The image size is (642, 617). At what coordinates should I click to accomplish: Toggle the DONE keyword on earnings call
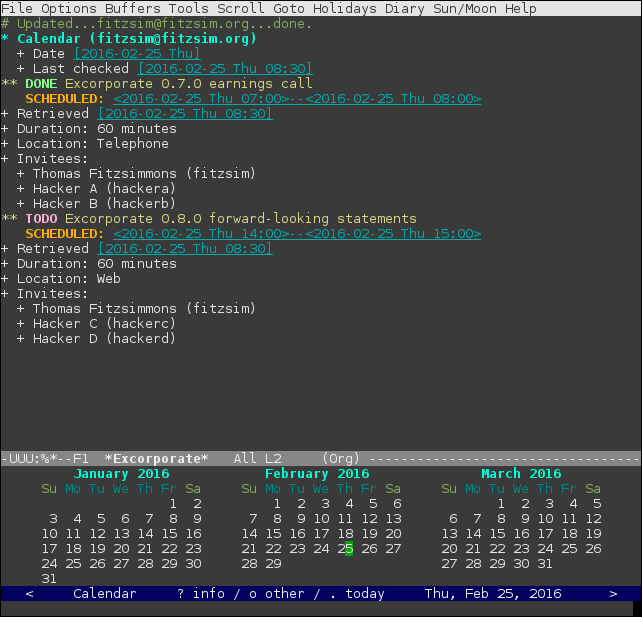coord(41,84)
